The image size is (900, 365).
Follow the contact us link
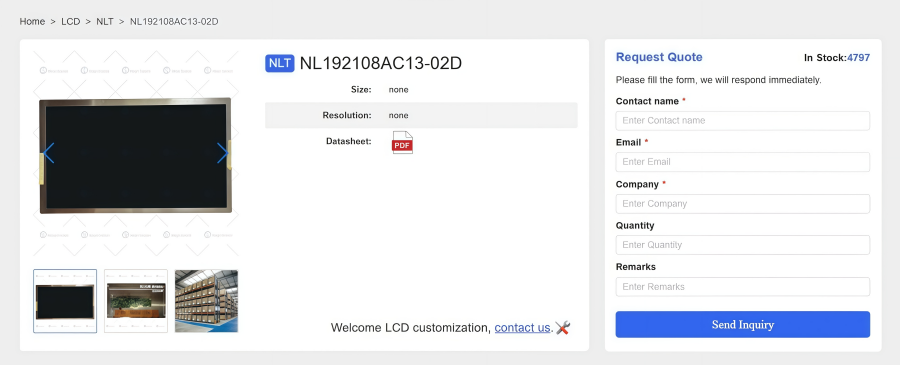tap(522, 328)
